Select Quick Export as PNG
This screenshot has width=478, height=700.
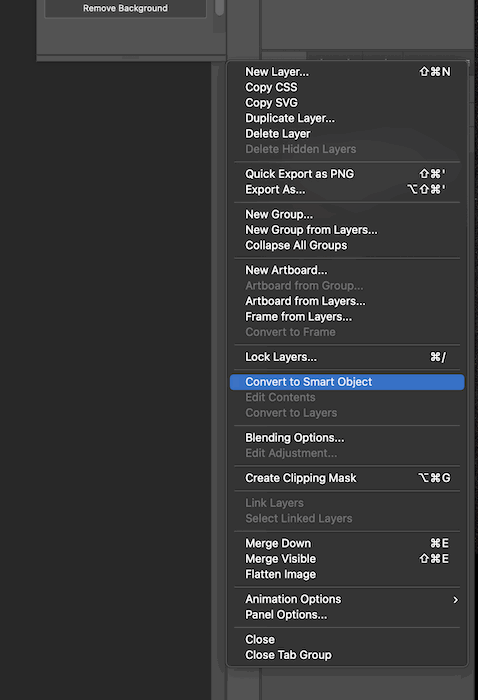click(x=347, y=174)
